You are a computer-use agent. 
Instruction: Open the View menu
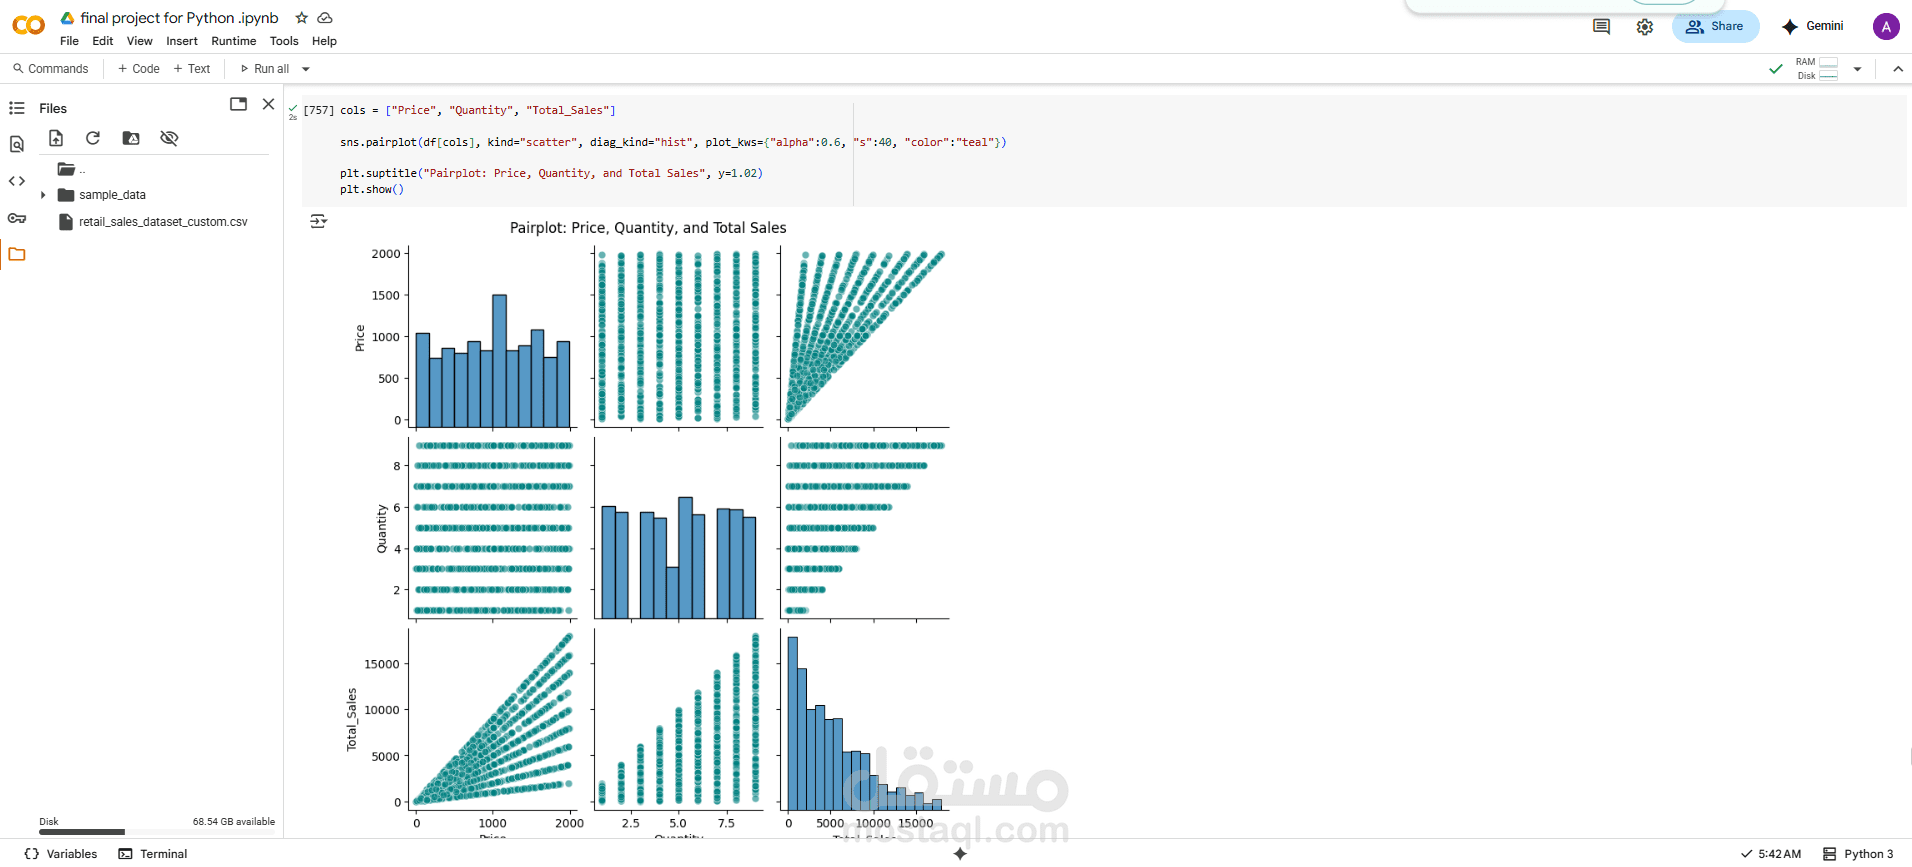[140, 41]
